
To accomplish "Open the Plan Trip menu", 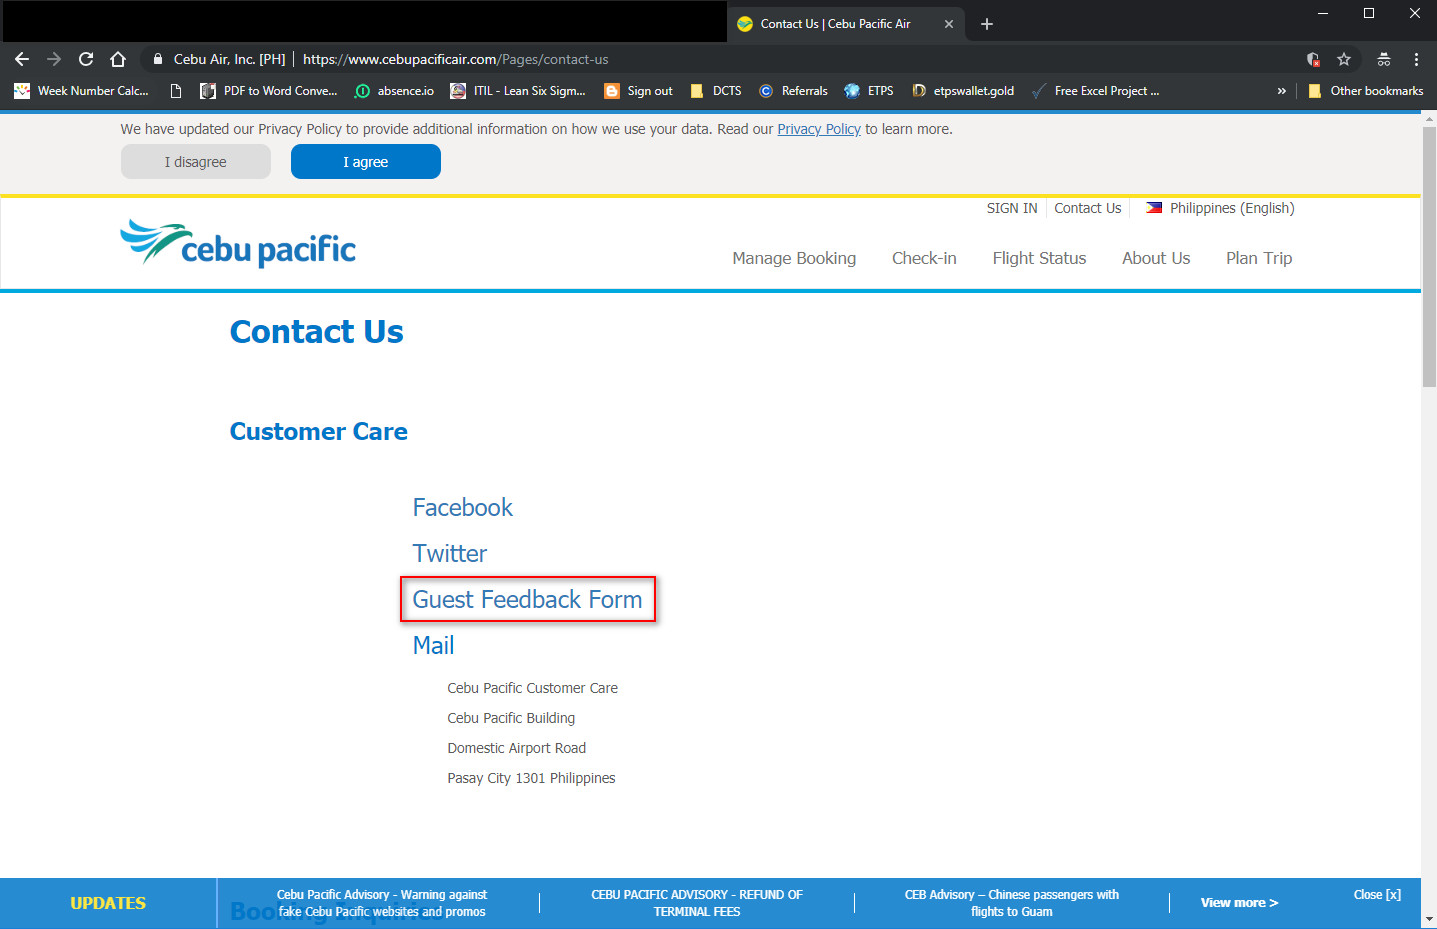I will [1259, 258].
